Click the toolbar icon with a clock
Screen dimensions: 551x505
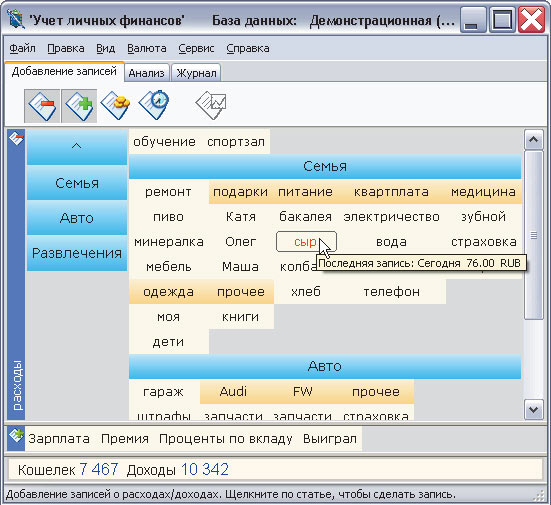click(x=154, y=104)
